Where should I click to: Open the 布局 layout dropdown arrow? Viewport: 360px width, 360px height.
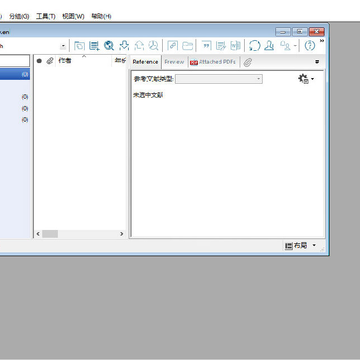point(314,246)
